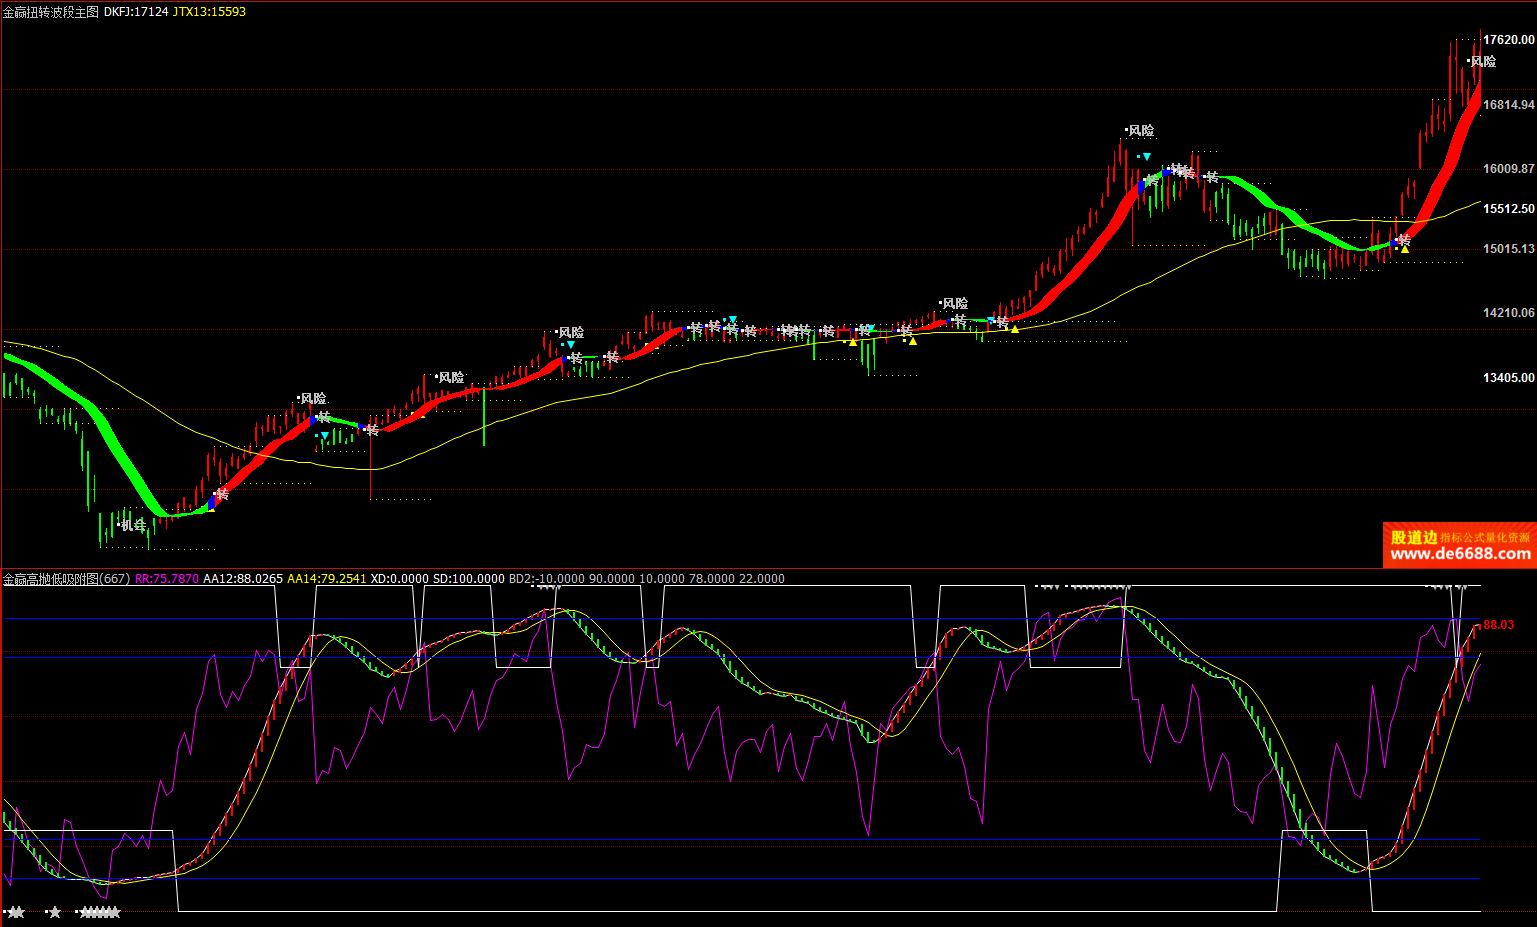
Task: Select the 金赢扭转波段主图 main chart title
Action: click(x=51, y=12)
